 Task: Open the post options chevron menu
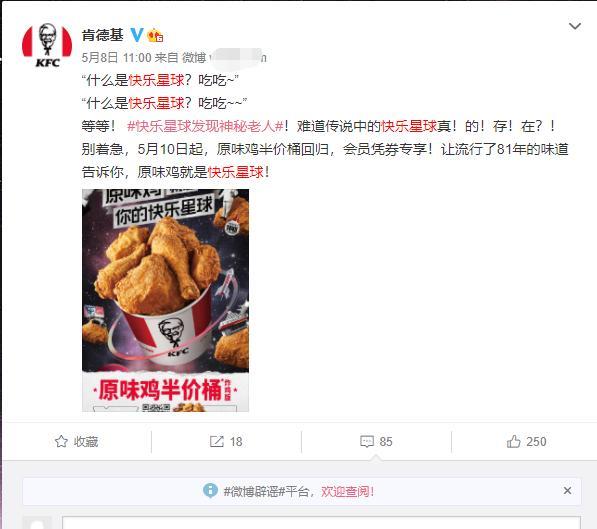(575, 26)
